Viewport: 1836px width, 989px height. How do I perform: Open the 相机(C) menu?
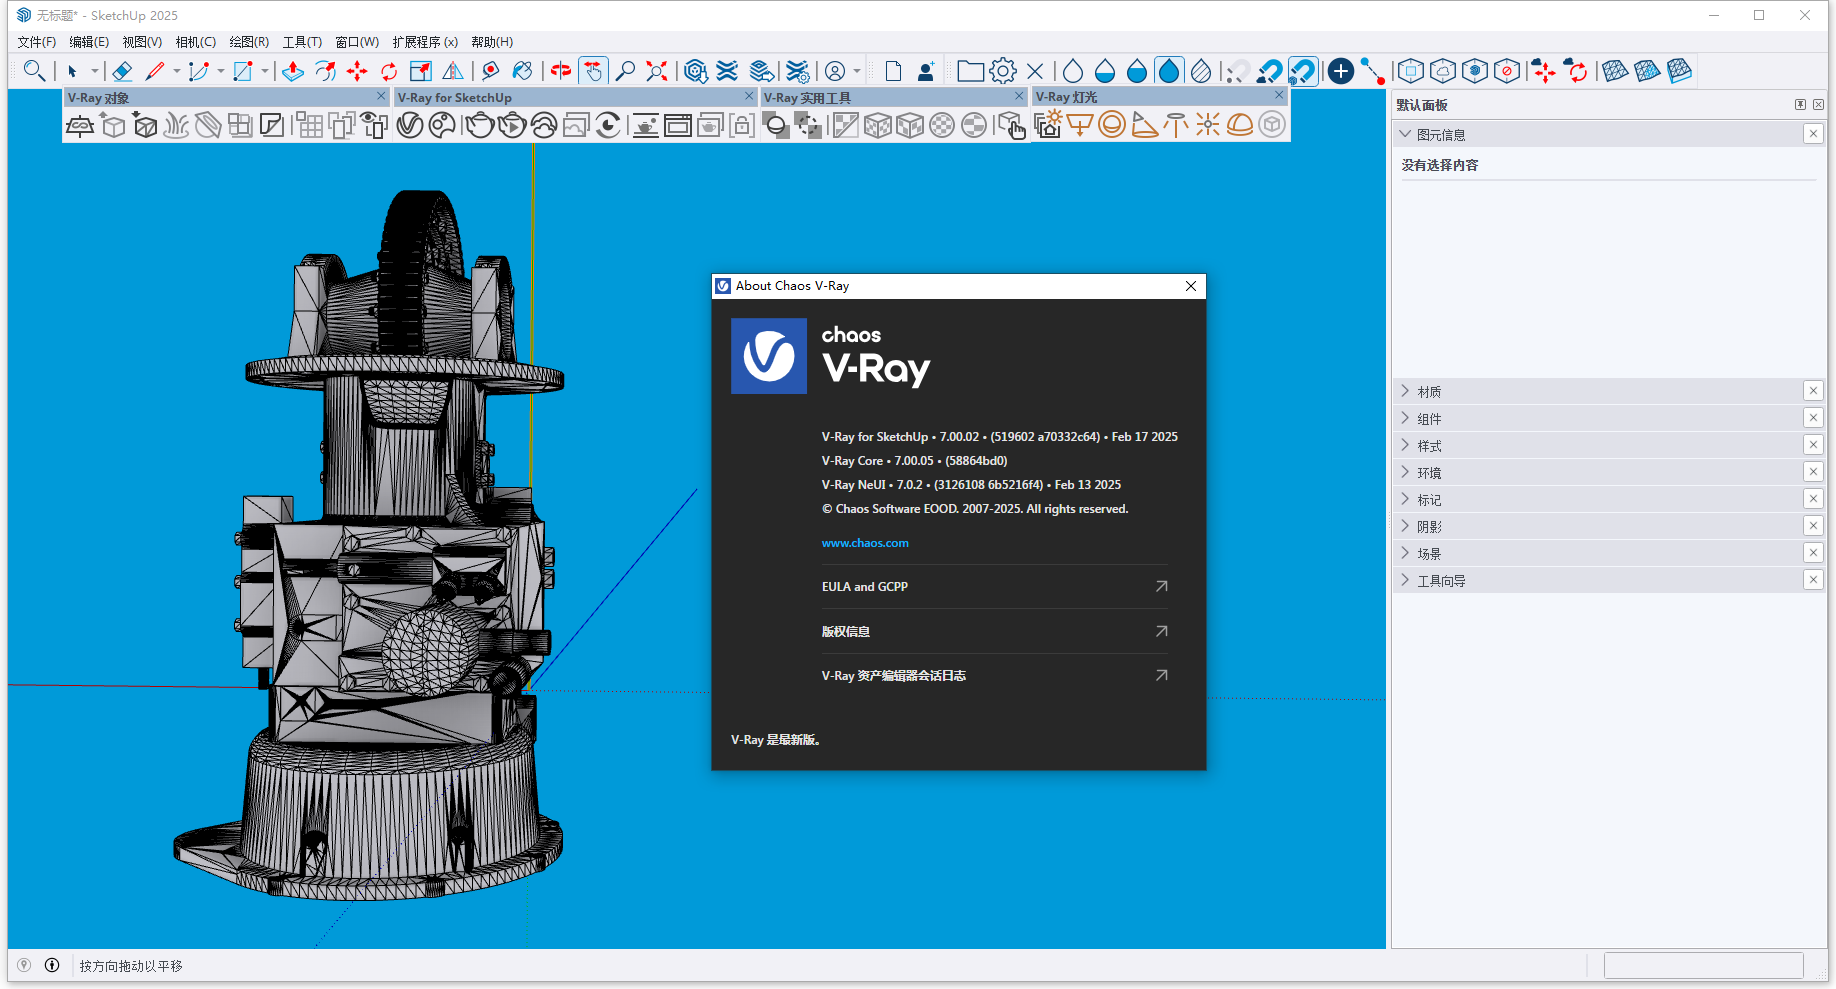196,42
